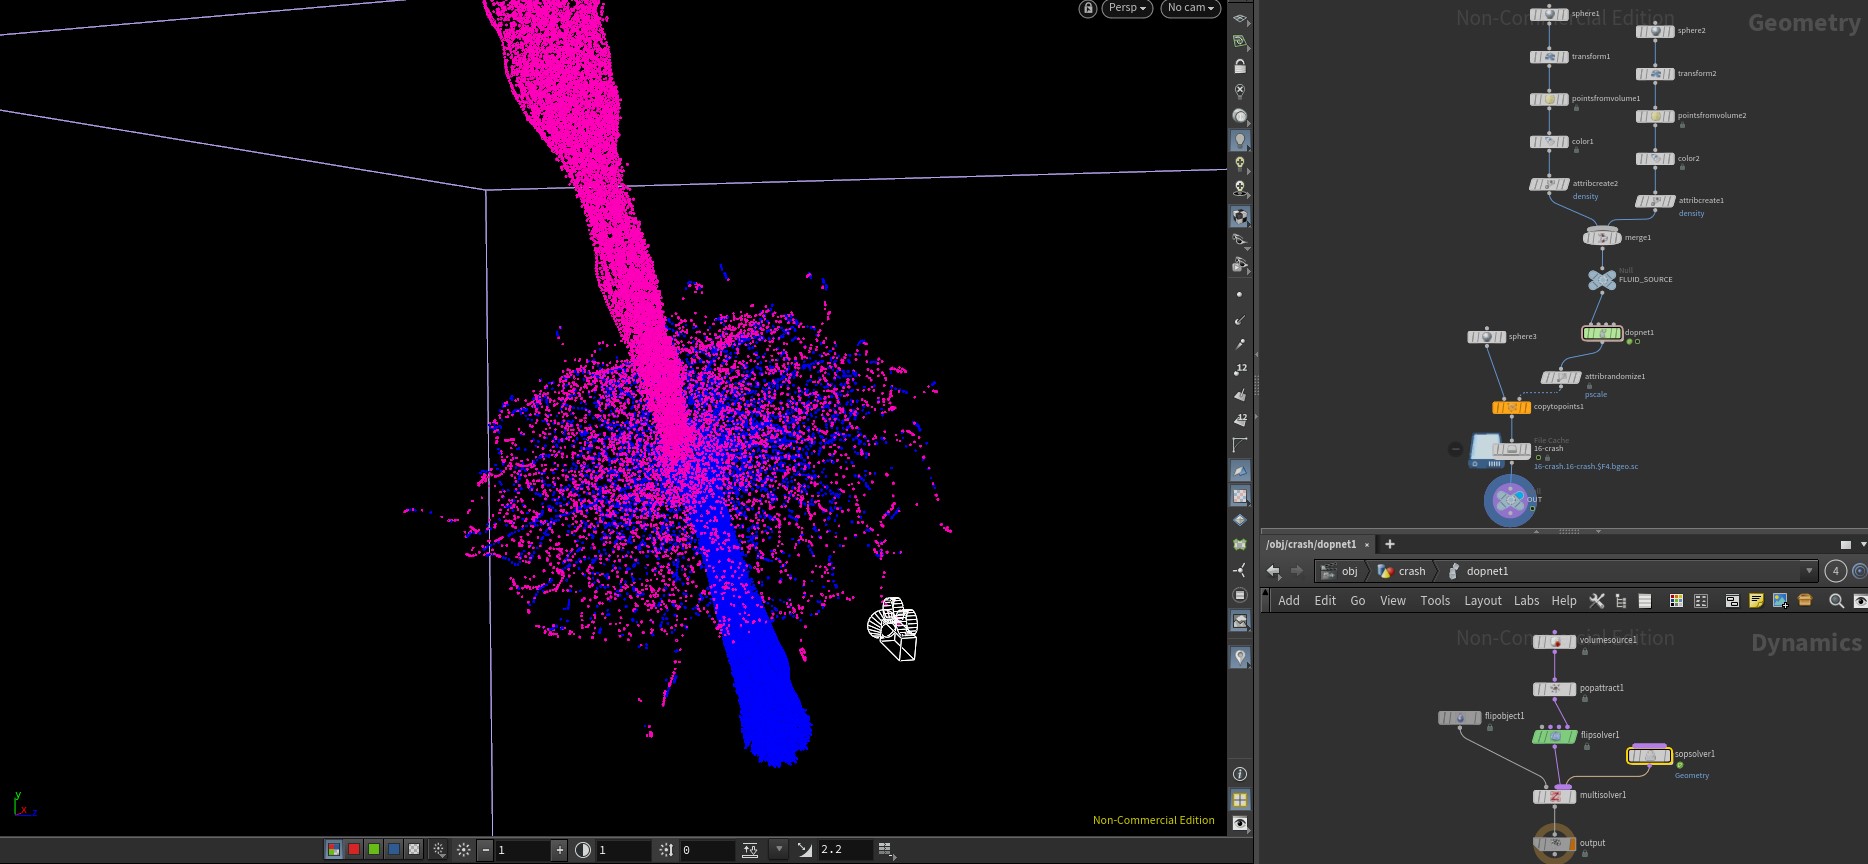The width and height of the screenshot is (1868, 864).
Task: Click the back arrow in network path bar
Action: tap(1273, 571)
